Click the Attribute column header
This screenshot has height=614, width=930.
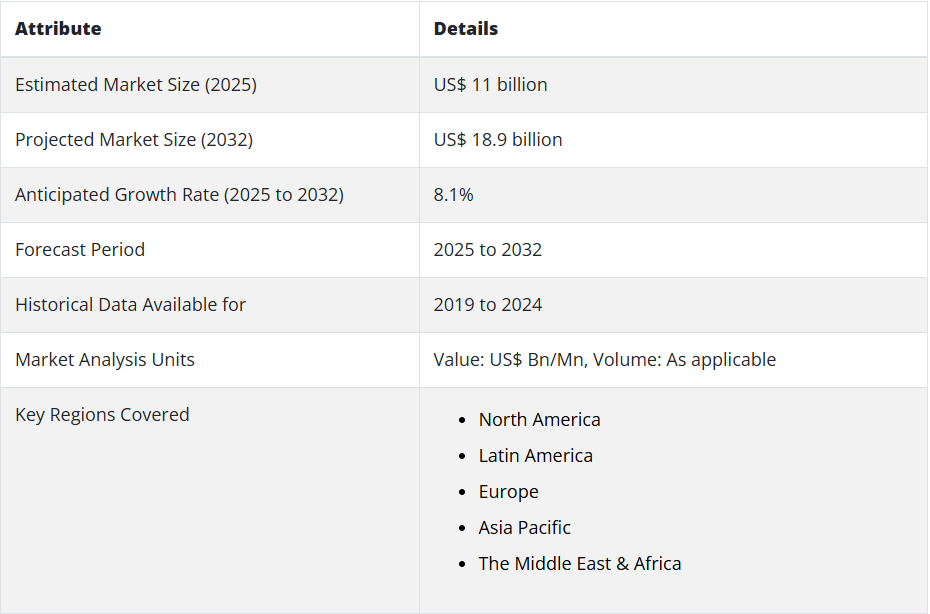(58, 29)
